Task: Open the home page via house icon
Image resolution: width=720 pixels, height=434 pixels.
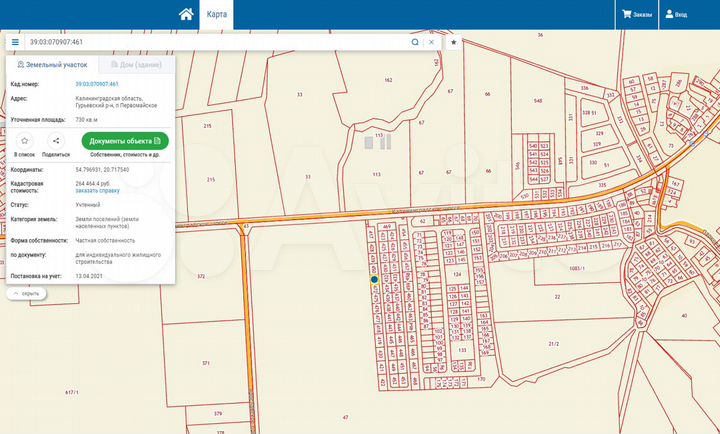Action: (x=185, y=14)
